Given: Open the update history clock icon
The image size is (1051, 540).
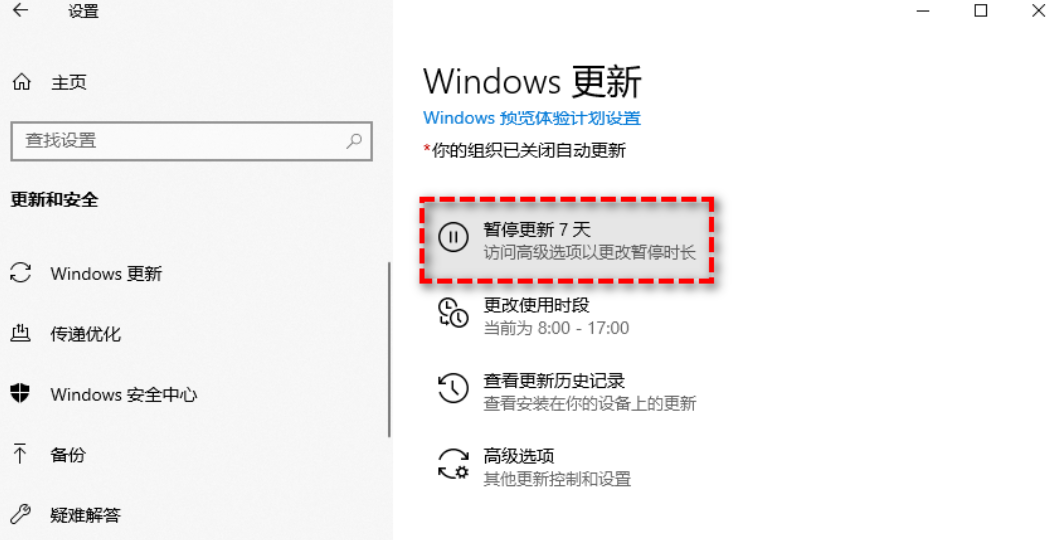Looking at the screenshot, I should 453,389.
